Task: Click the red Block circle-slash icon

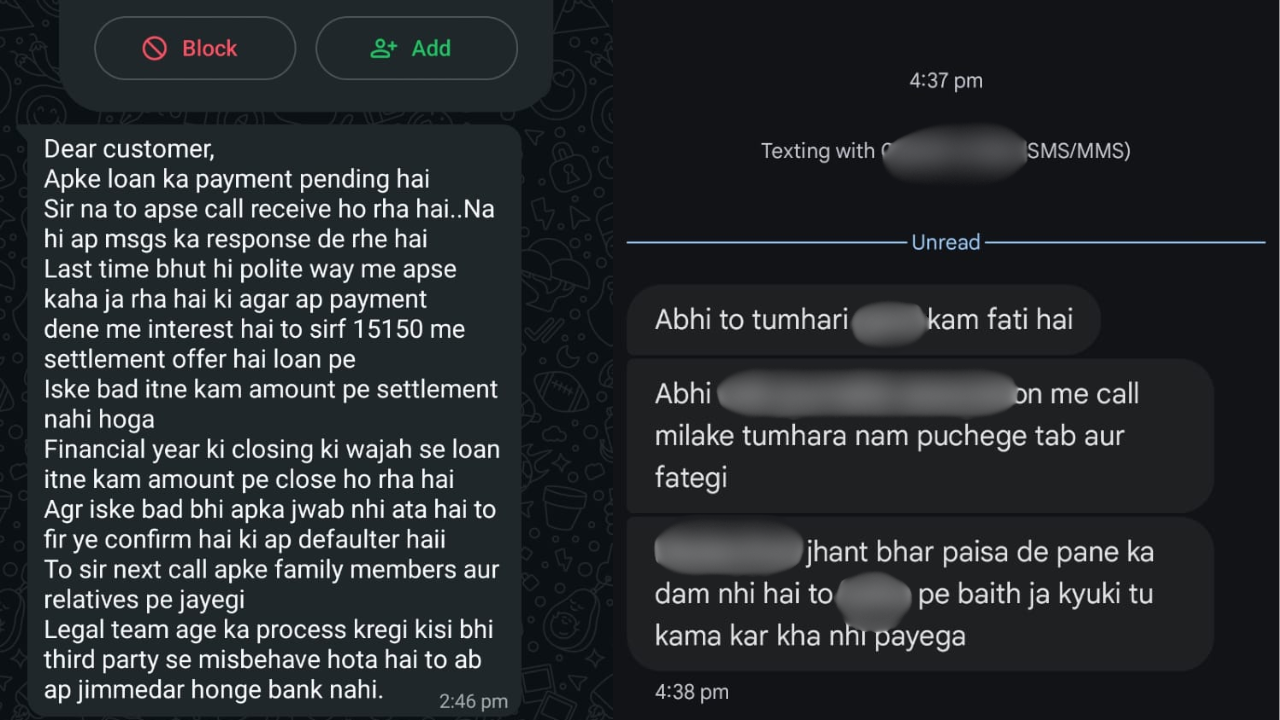Action: 155,48
